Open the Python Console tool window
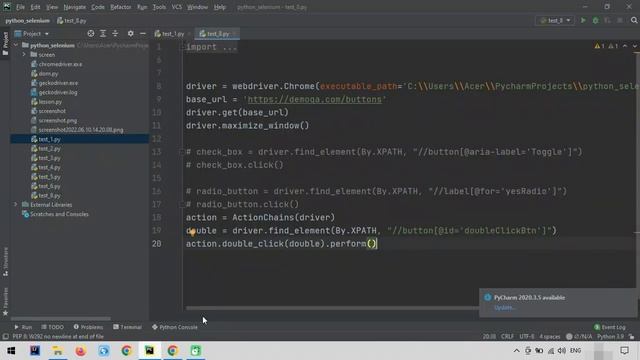 [x=175, y=327]
